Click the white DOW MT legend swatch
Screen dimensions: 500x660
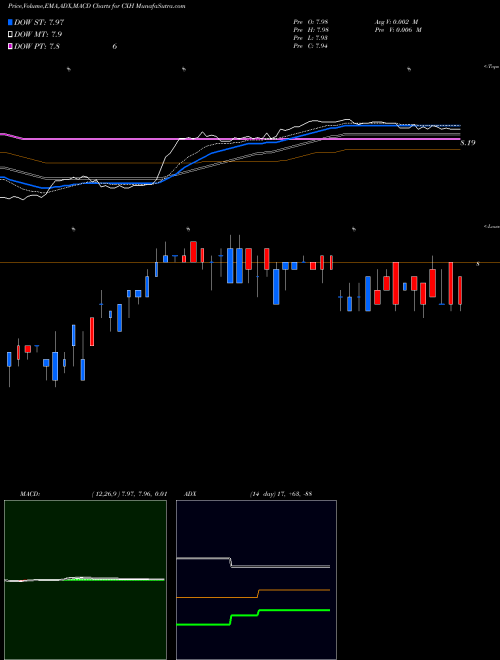click(11, 34)
